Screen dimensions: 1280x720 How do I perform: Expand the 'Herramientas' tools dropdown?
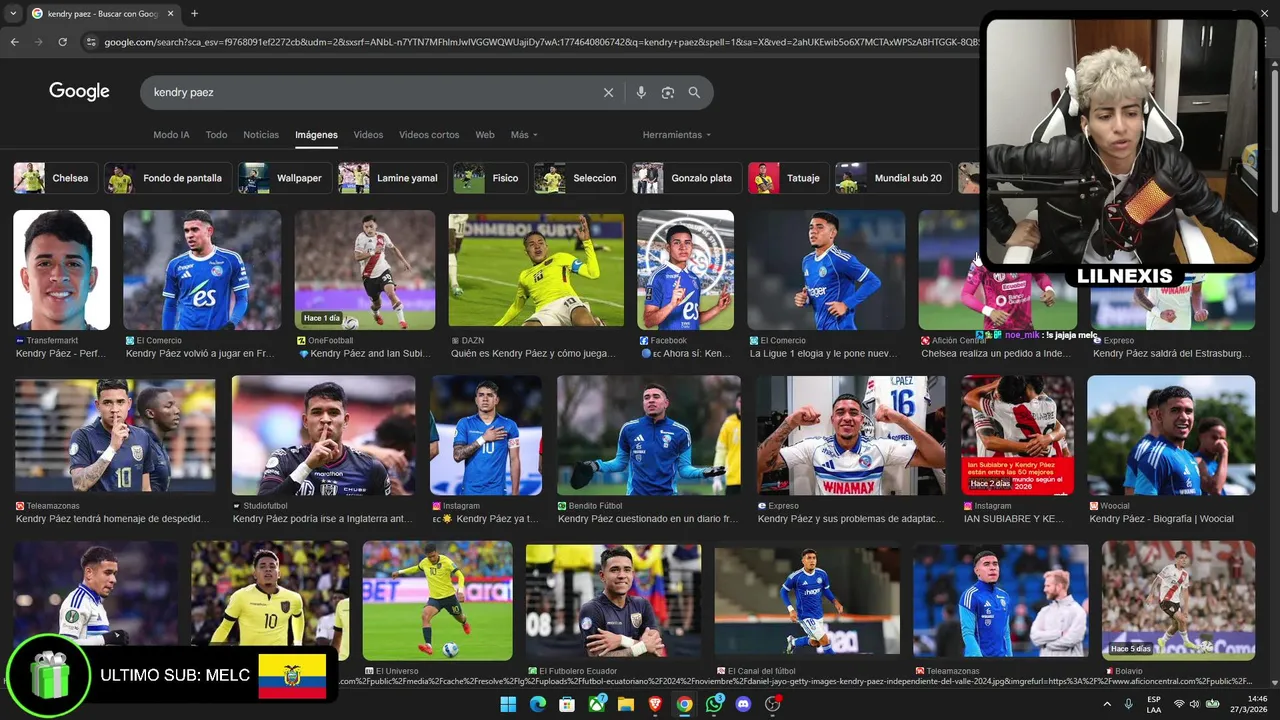(677, 135)
